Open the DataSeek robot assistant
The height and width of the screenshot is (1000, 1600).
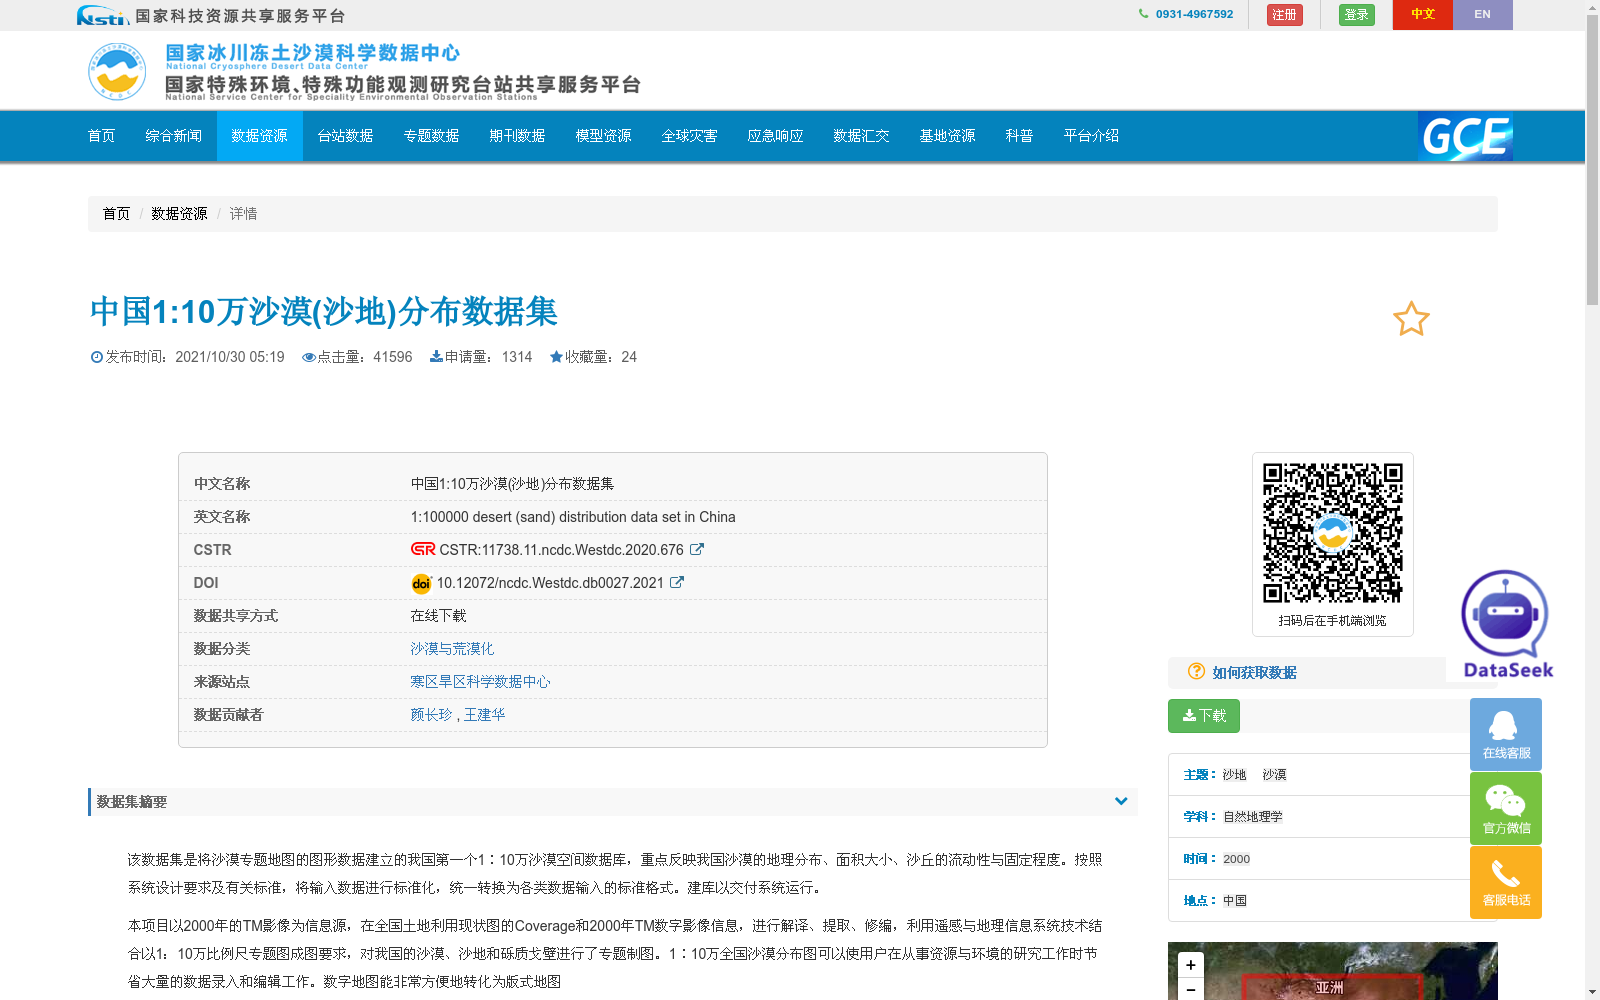click(1506, 624)
